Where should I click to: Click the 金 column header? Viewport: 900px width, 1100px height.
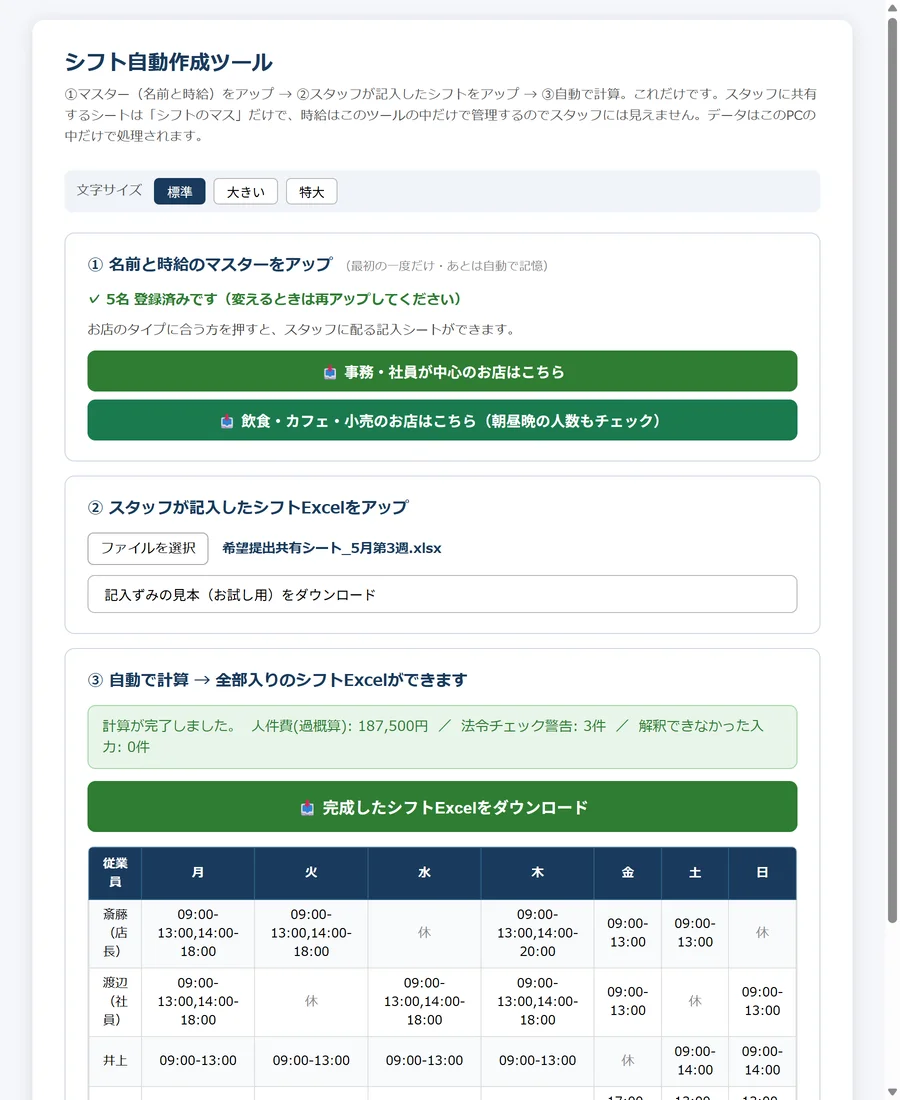(x=628, y=873)
